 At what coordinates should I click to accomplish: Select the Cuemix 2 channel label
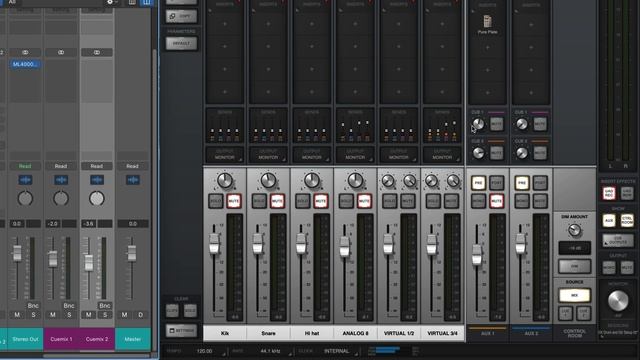point(97,339)
